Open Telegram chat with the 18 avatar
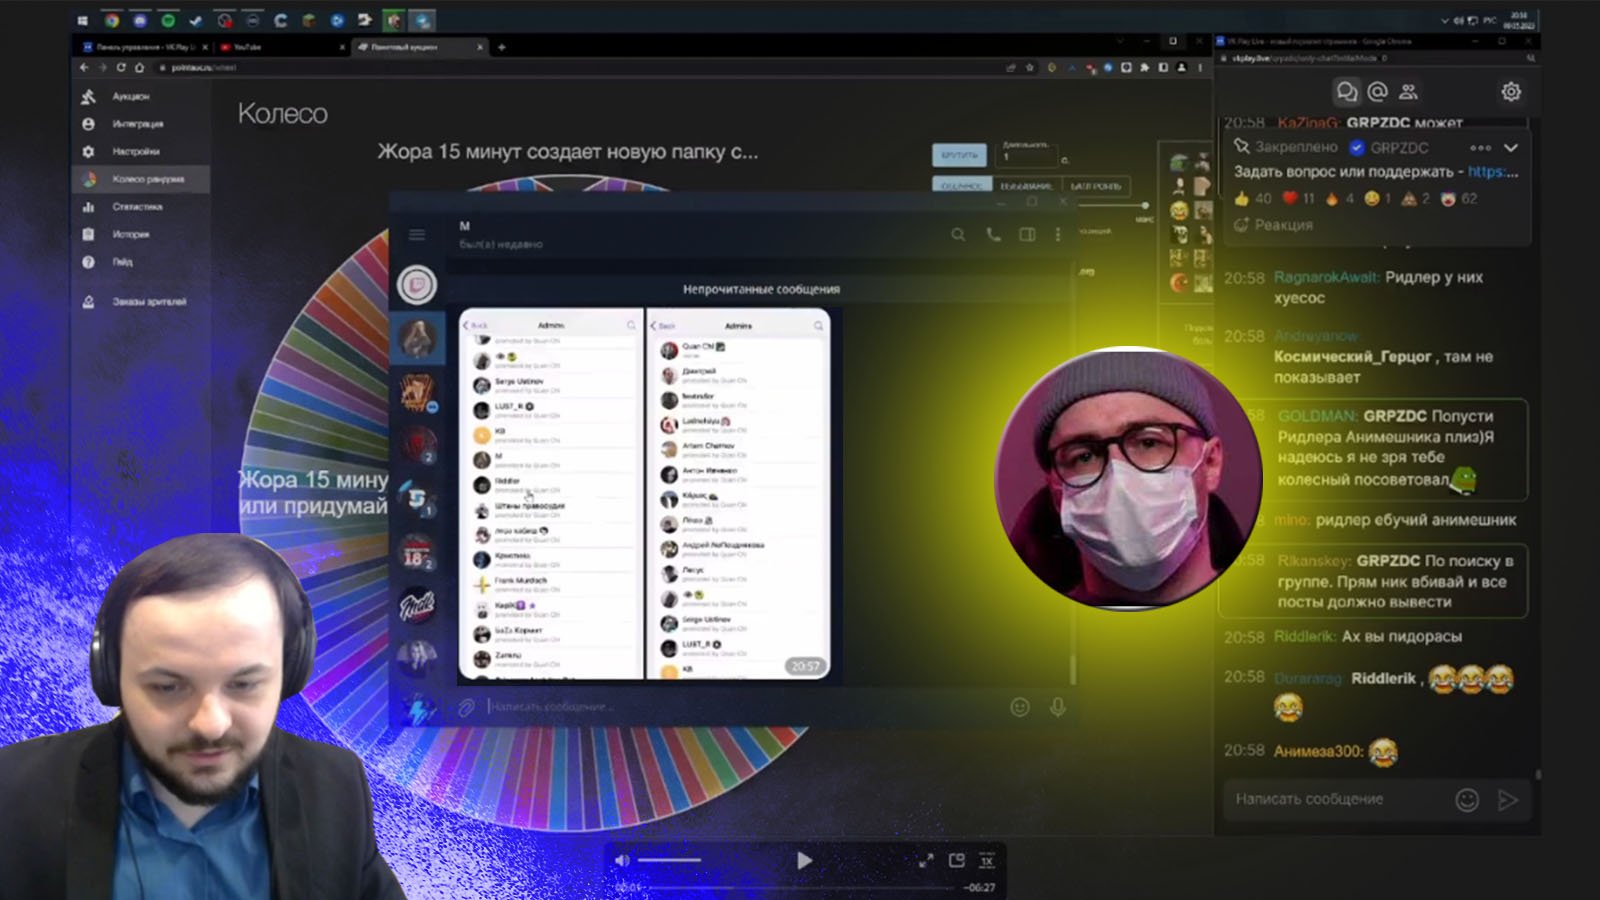The width and height of the screenshot is (1600, 900). (417, 554)
